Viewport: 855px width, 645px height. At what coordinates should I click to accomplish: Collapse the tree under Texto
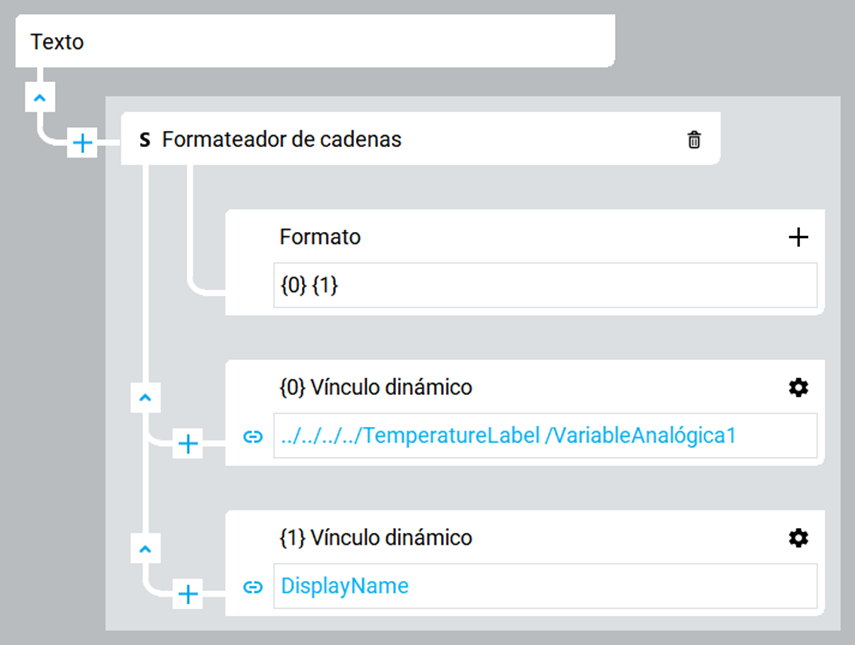coord(40,98)
